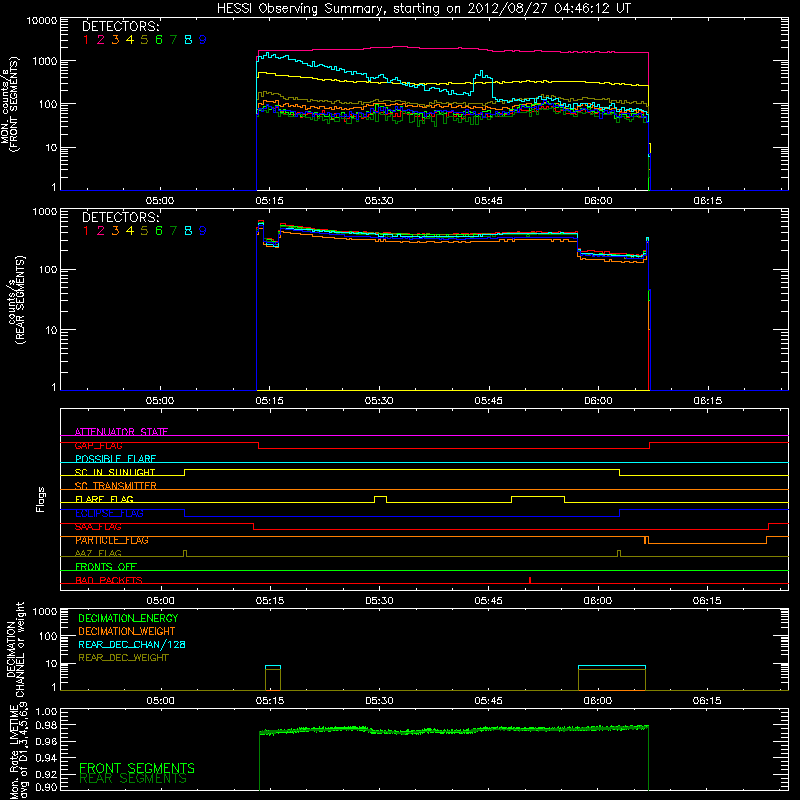Viewport: 800px width, 800px height.
Task: Click the 10000 tick on front segments axis
Action: 41,21
